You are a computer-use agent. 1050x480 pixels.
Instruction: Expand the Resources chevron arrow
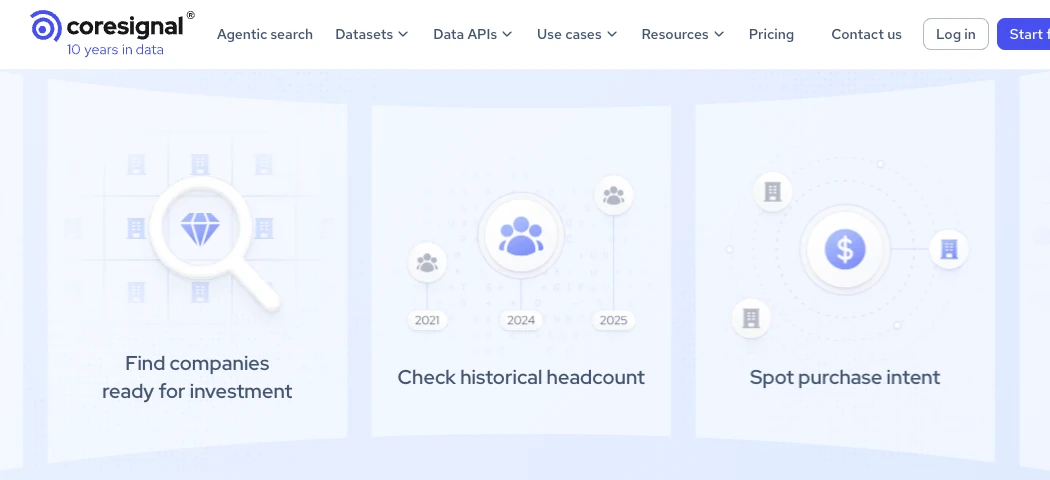[x=719, y=34]
